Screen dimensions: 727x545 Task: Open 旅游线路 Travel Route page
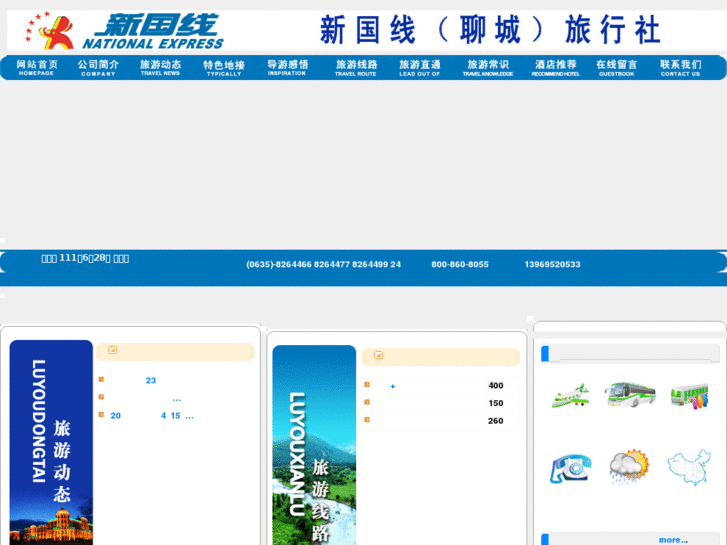pyautogui.click(x=356, y=68)
